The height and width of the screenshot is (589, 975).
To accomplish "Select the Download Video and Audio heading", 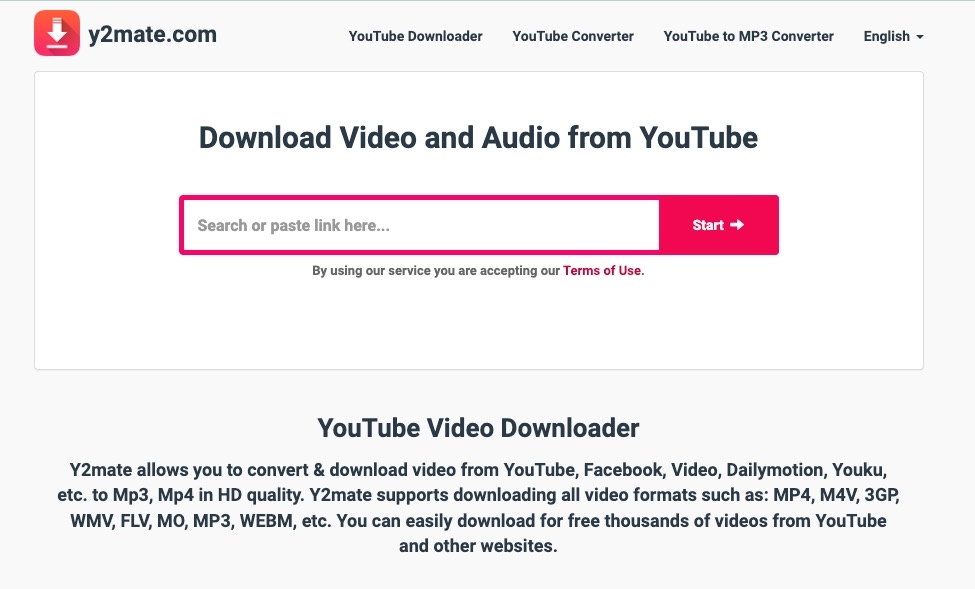I will coord(478,137).
